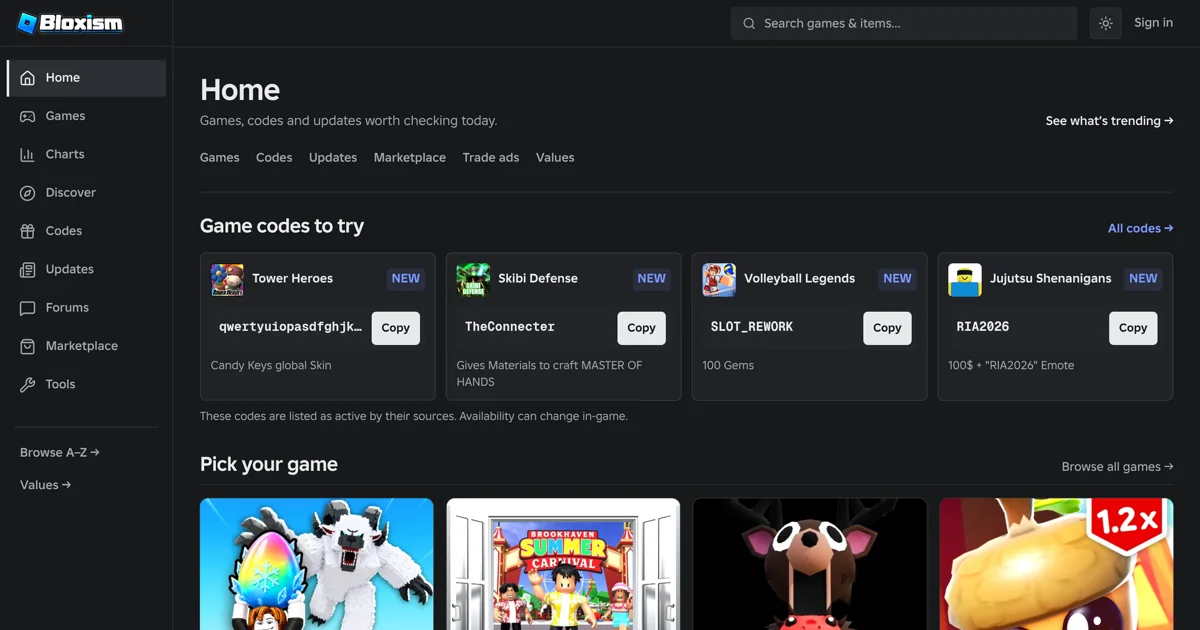Open the Brookhaven Summer Carnival thumbnail
The height and width of the screenshot is (630, 1200).
563,564
